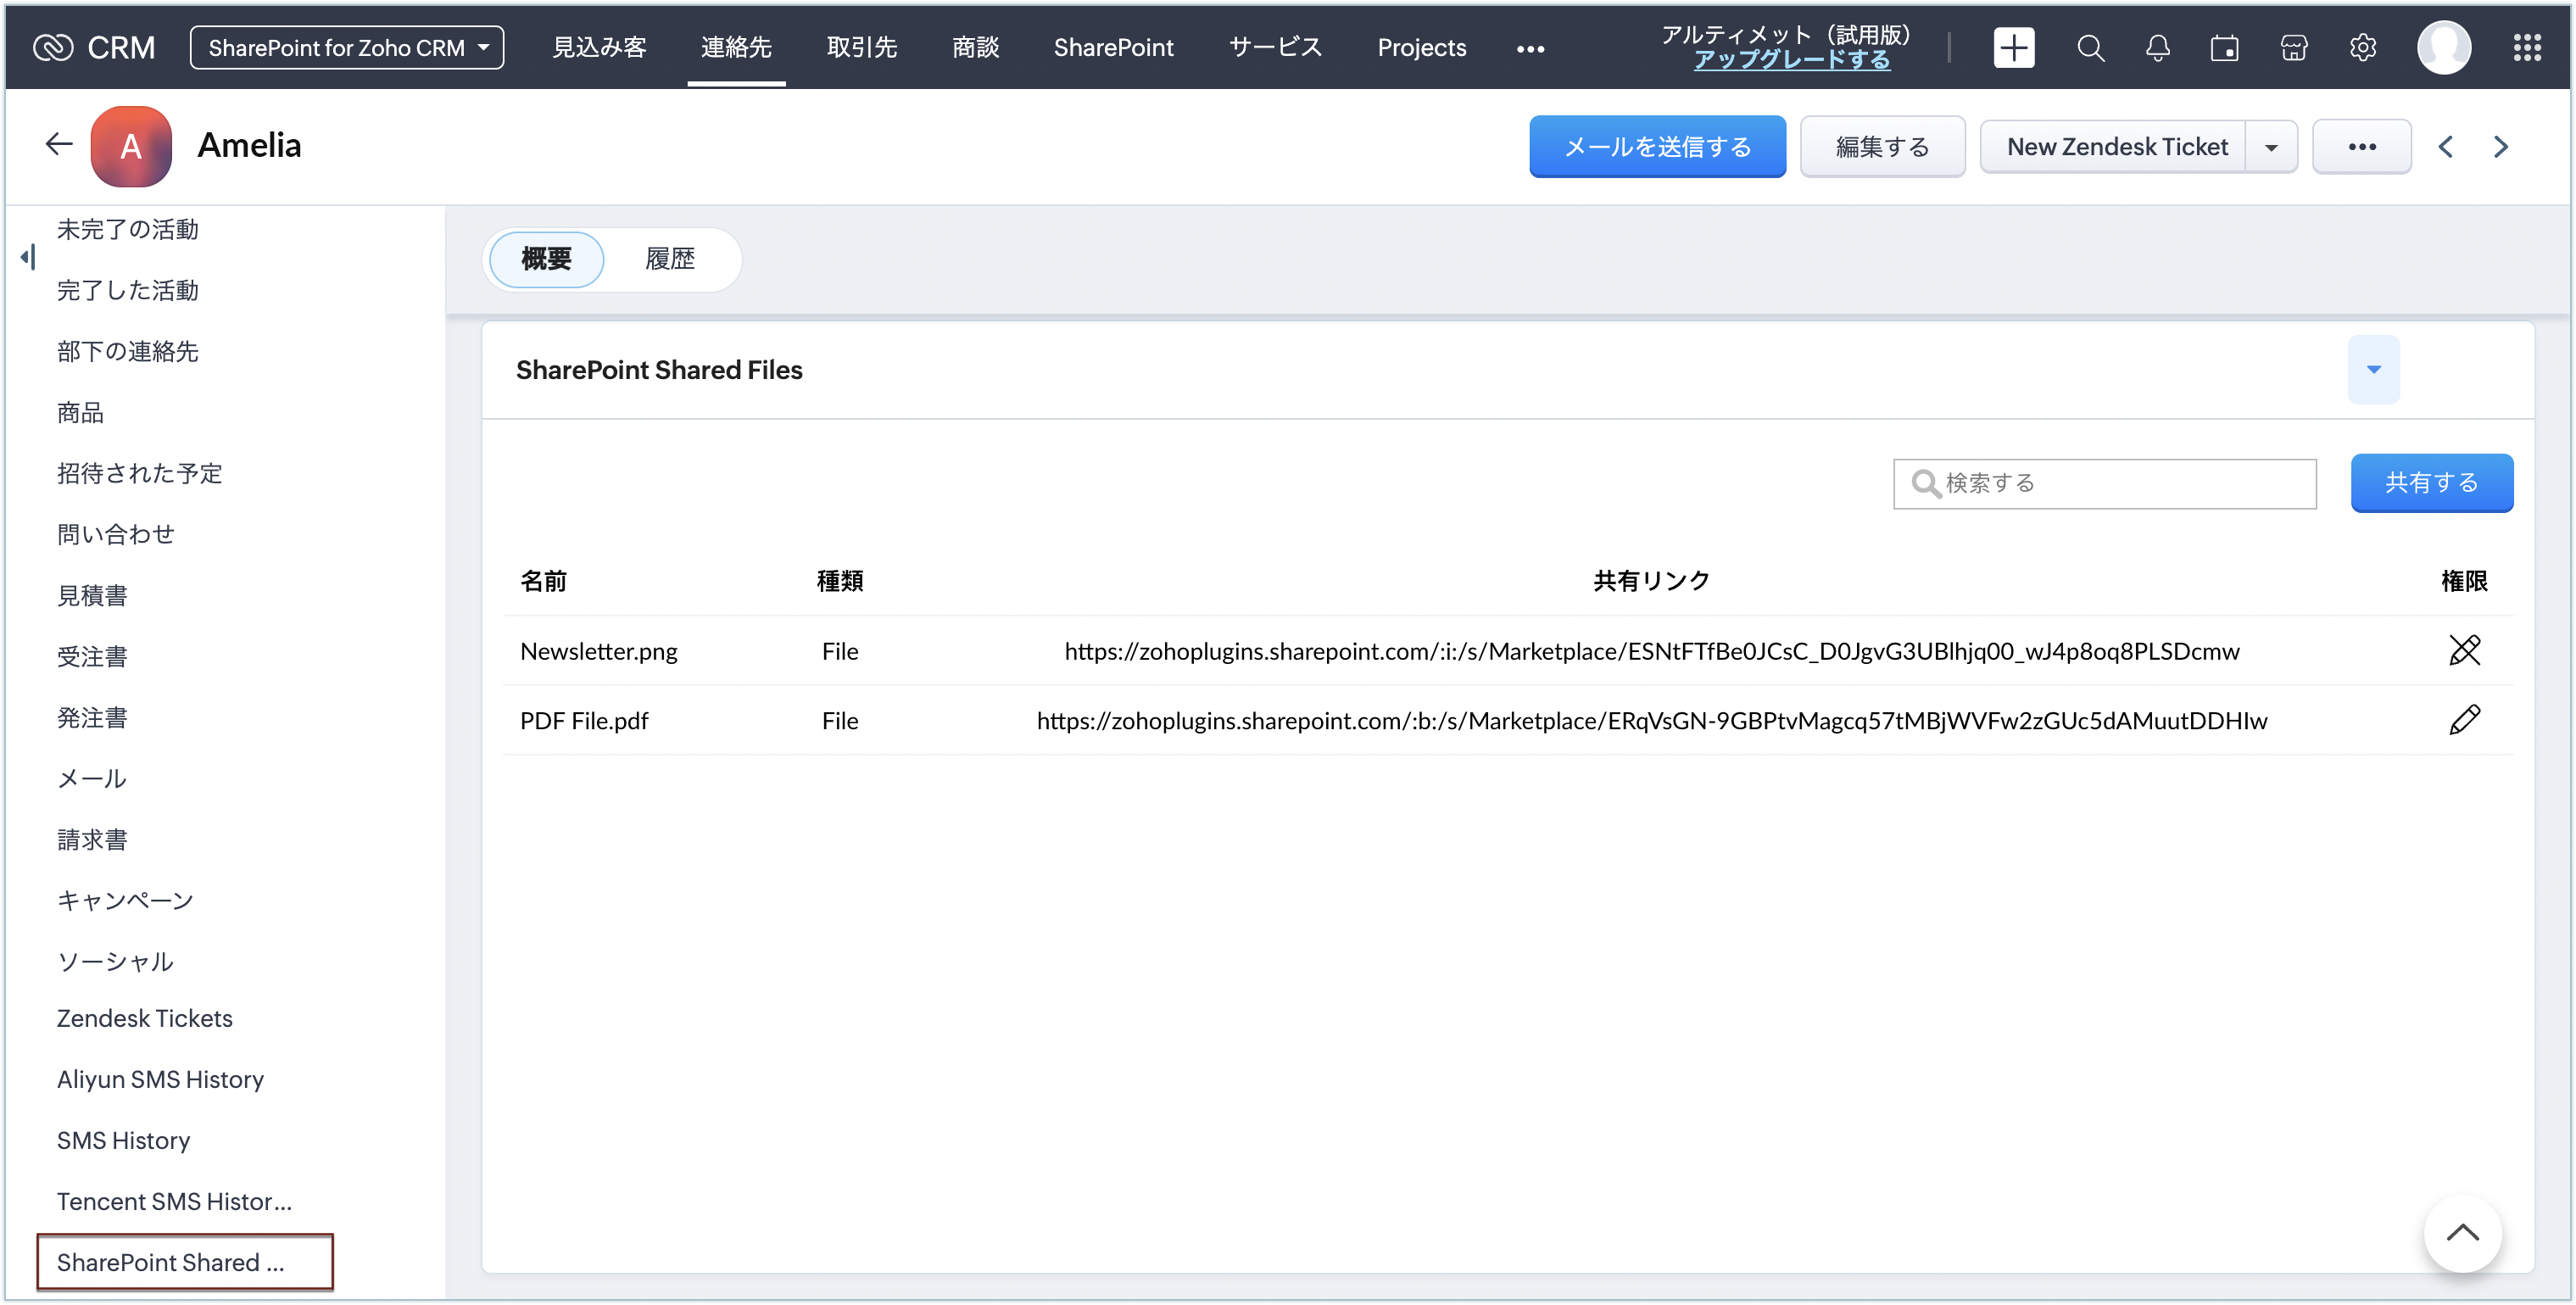2576x1305 pixels.
Task: Open the 取引先 module tab
Action: 861,48
